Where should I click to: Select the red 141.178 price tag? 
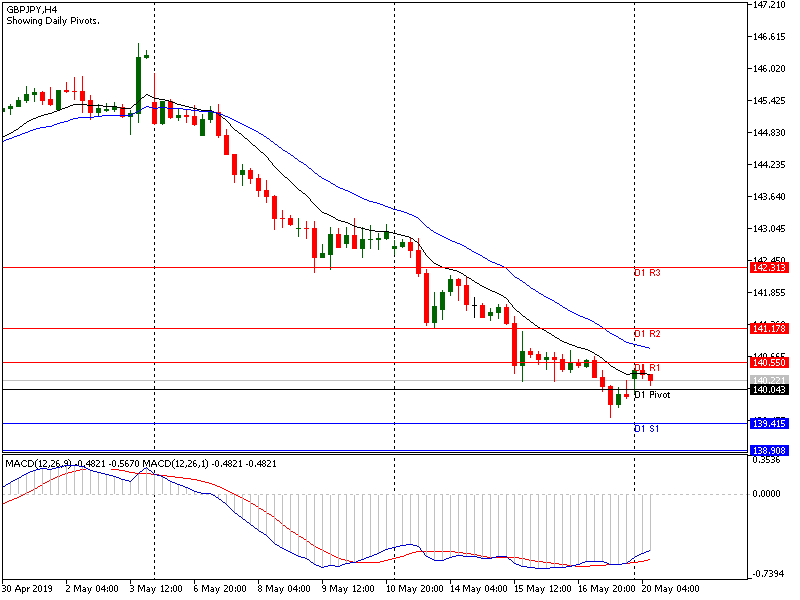tap(768, 328)
